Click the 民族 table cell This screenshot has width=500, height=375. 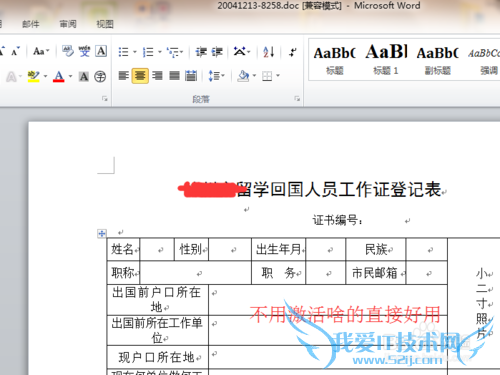pyautogui.click(x=376, y=249)
